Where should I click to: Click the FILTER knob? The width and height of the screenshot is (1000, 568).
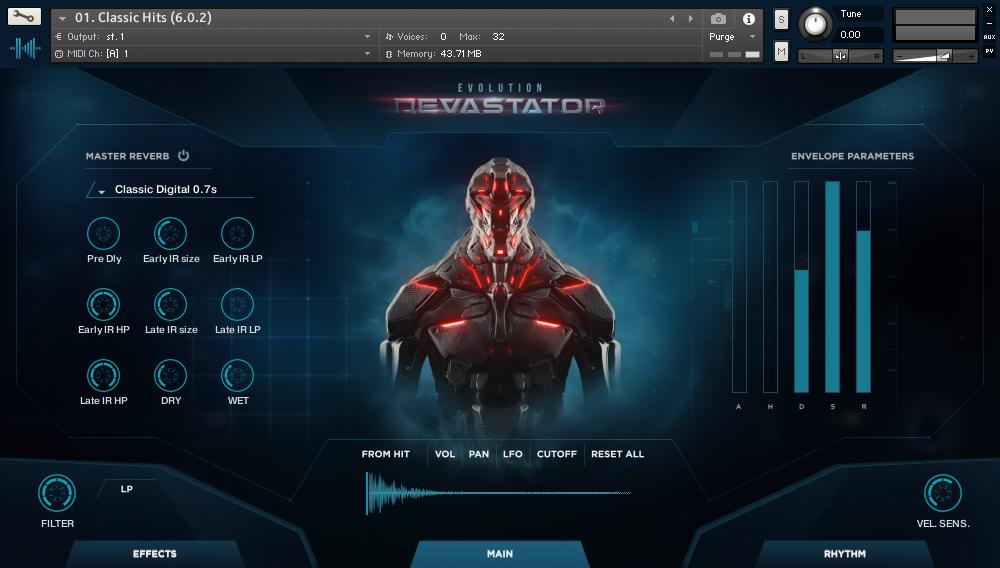pos(57,493)
